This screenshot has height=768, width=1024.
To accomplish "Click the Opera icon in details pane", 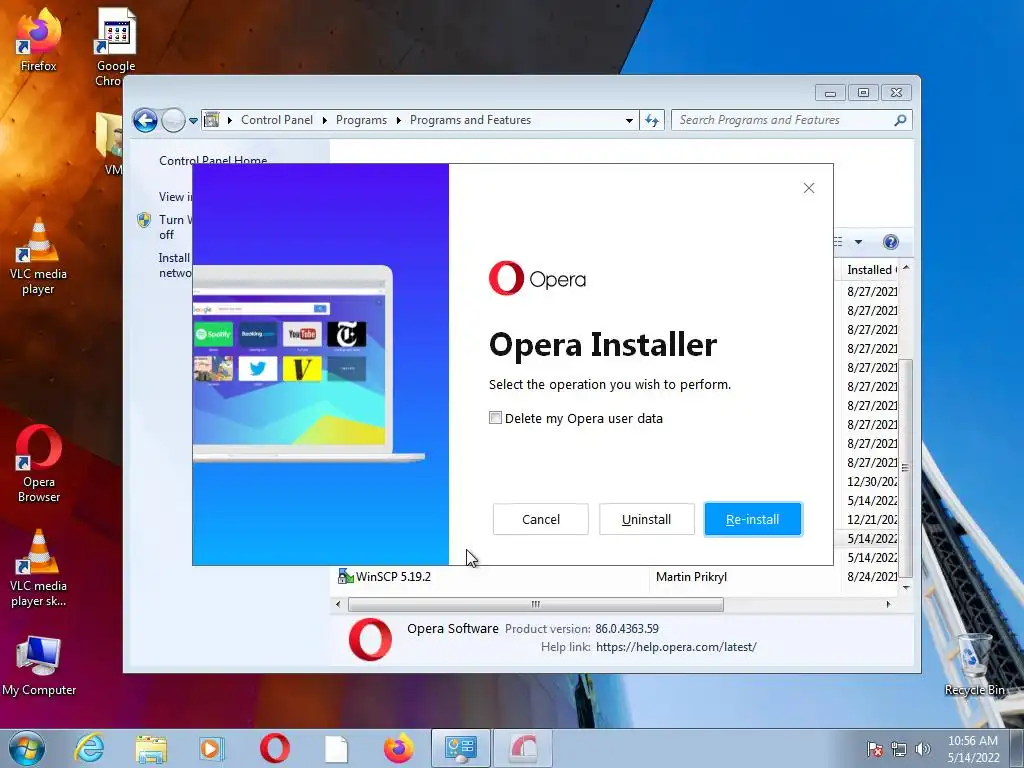I will tap(370, 639).
